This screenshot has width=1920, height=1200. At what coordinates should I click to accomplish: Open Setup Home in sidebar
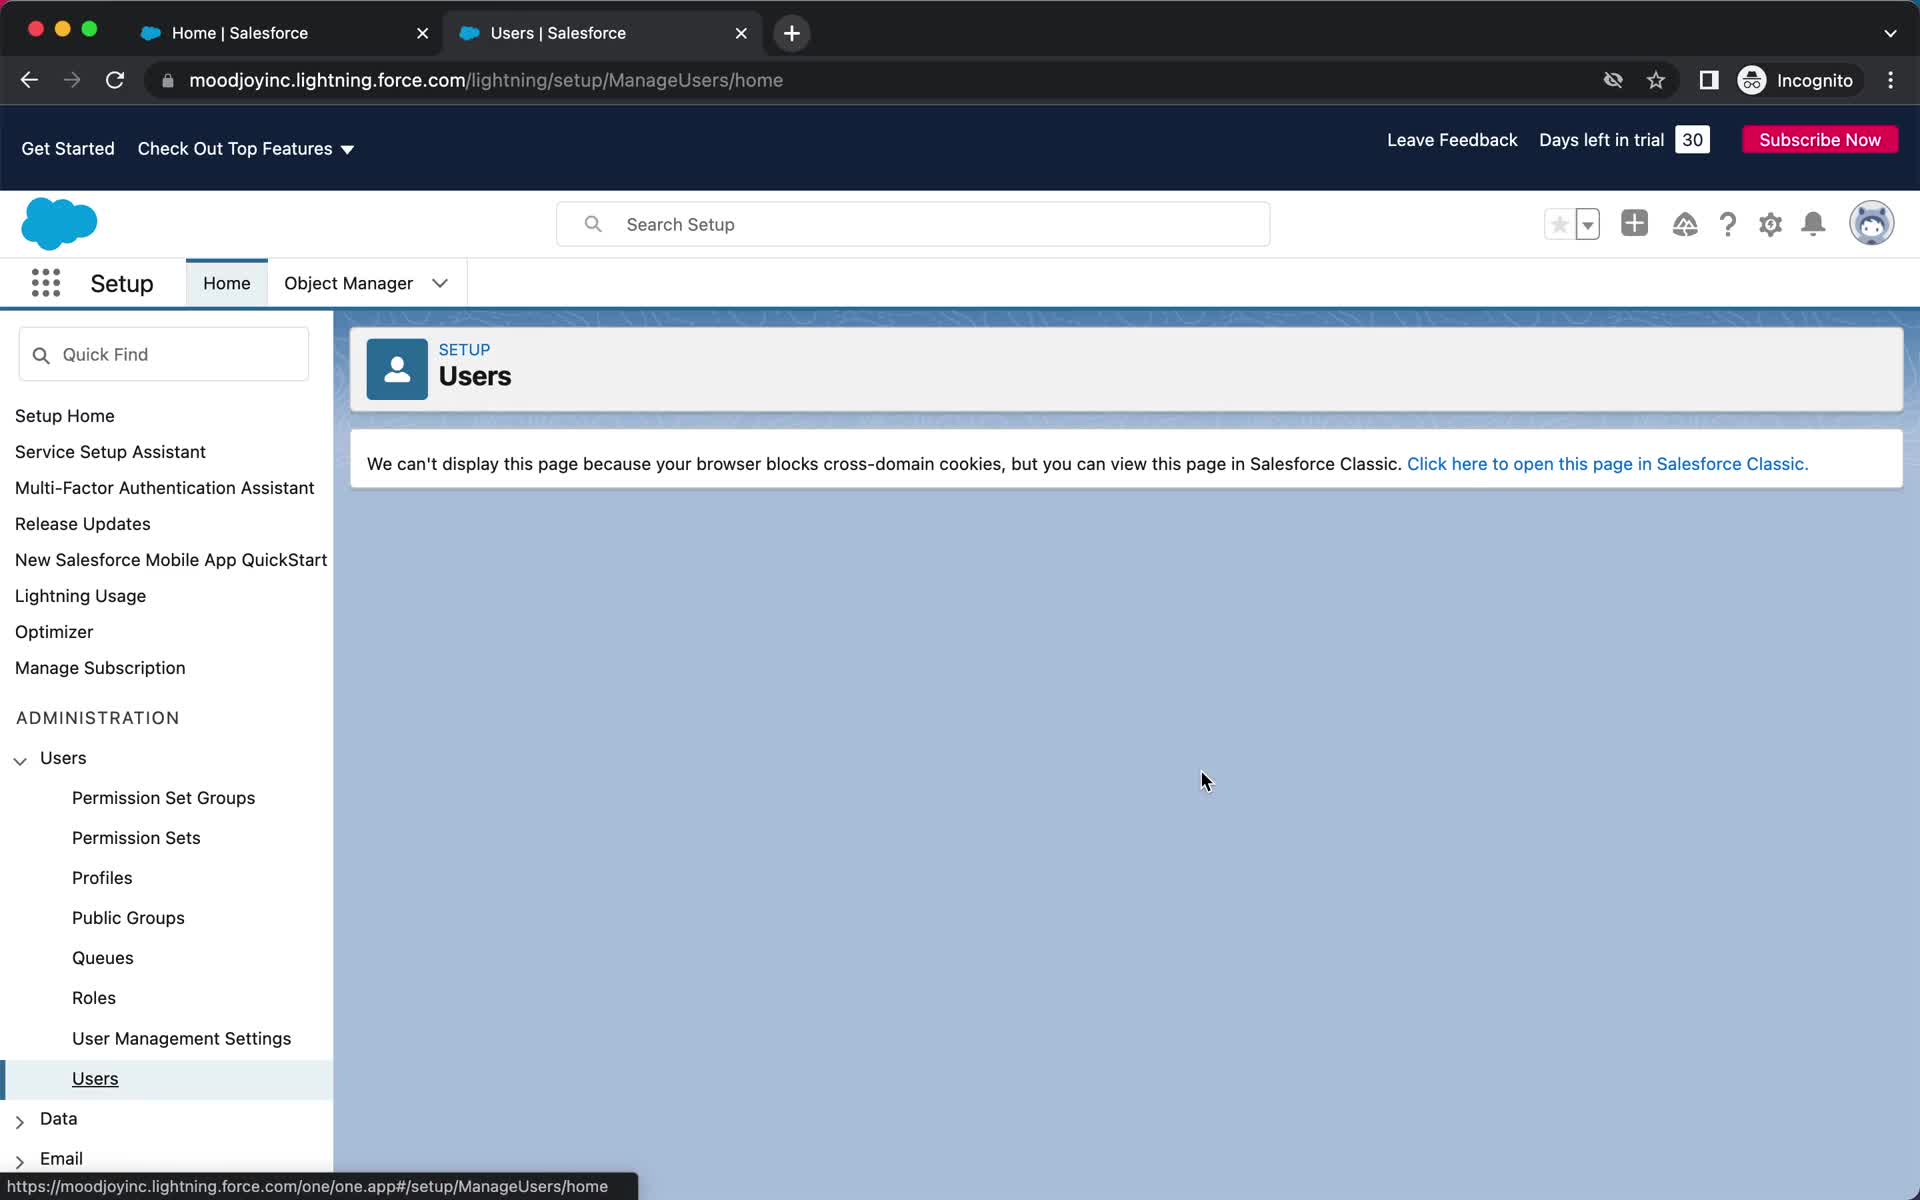(x=65, y=416)
